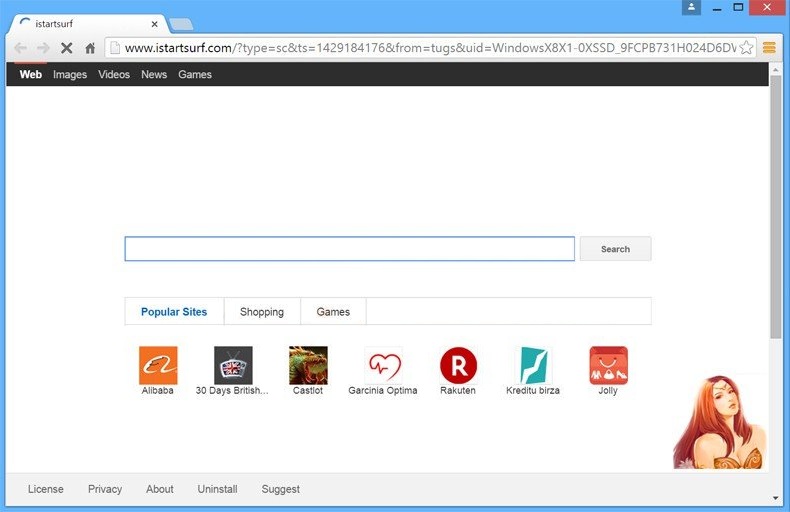Click the scrollbar down arrow
Viewport: 790px width, 512px height.
(x=775, y=498)
